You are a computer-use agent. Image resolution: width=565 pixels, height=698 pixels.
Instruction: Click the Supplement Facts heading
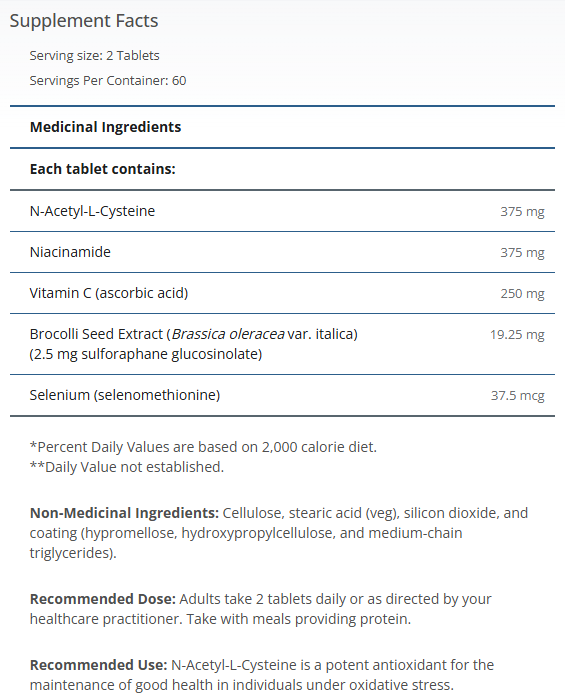[x=84, y=21]
